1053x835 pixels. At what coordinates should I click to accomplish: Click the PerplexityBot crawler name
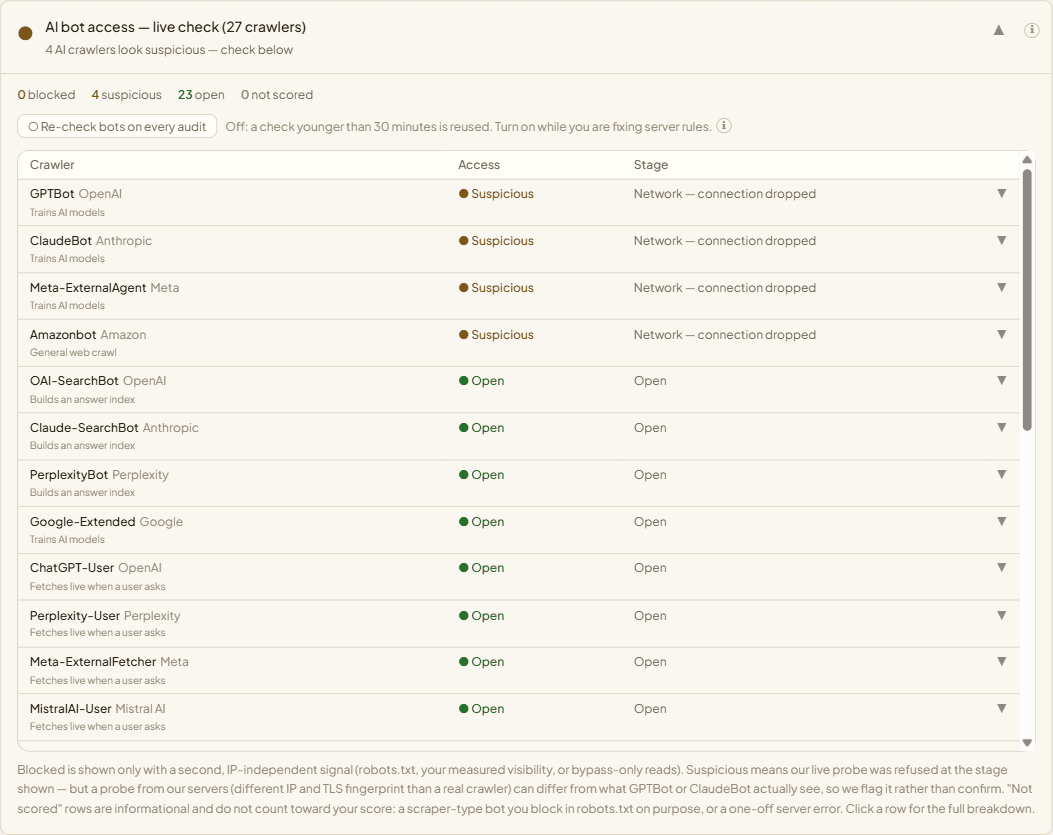coord(68,474)
